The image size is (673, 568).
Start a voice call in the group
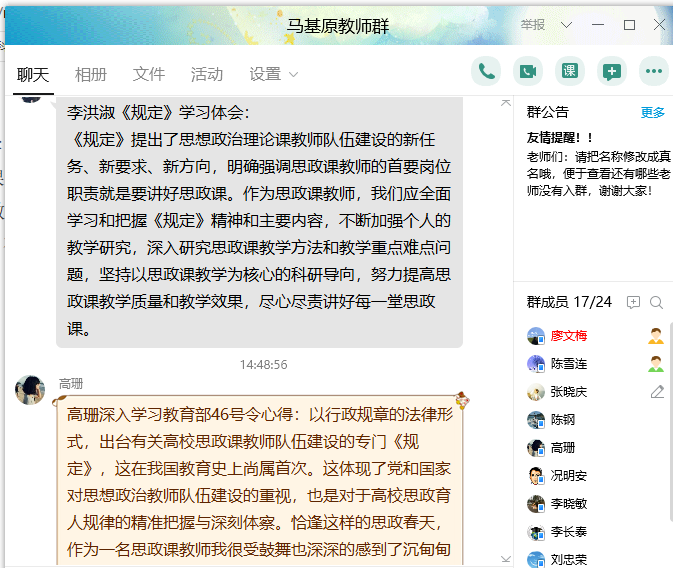486,71
